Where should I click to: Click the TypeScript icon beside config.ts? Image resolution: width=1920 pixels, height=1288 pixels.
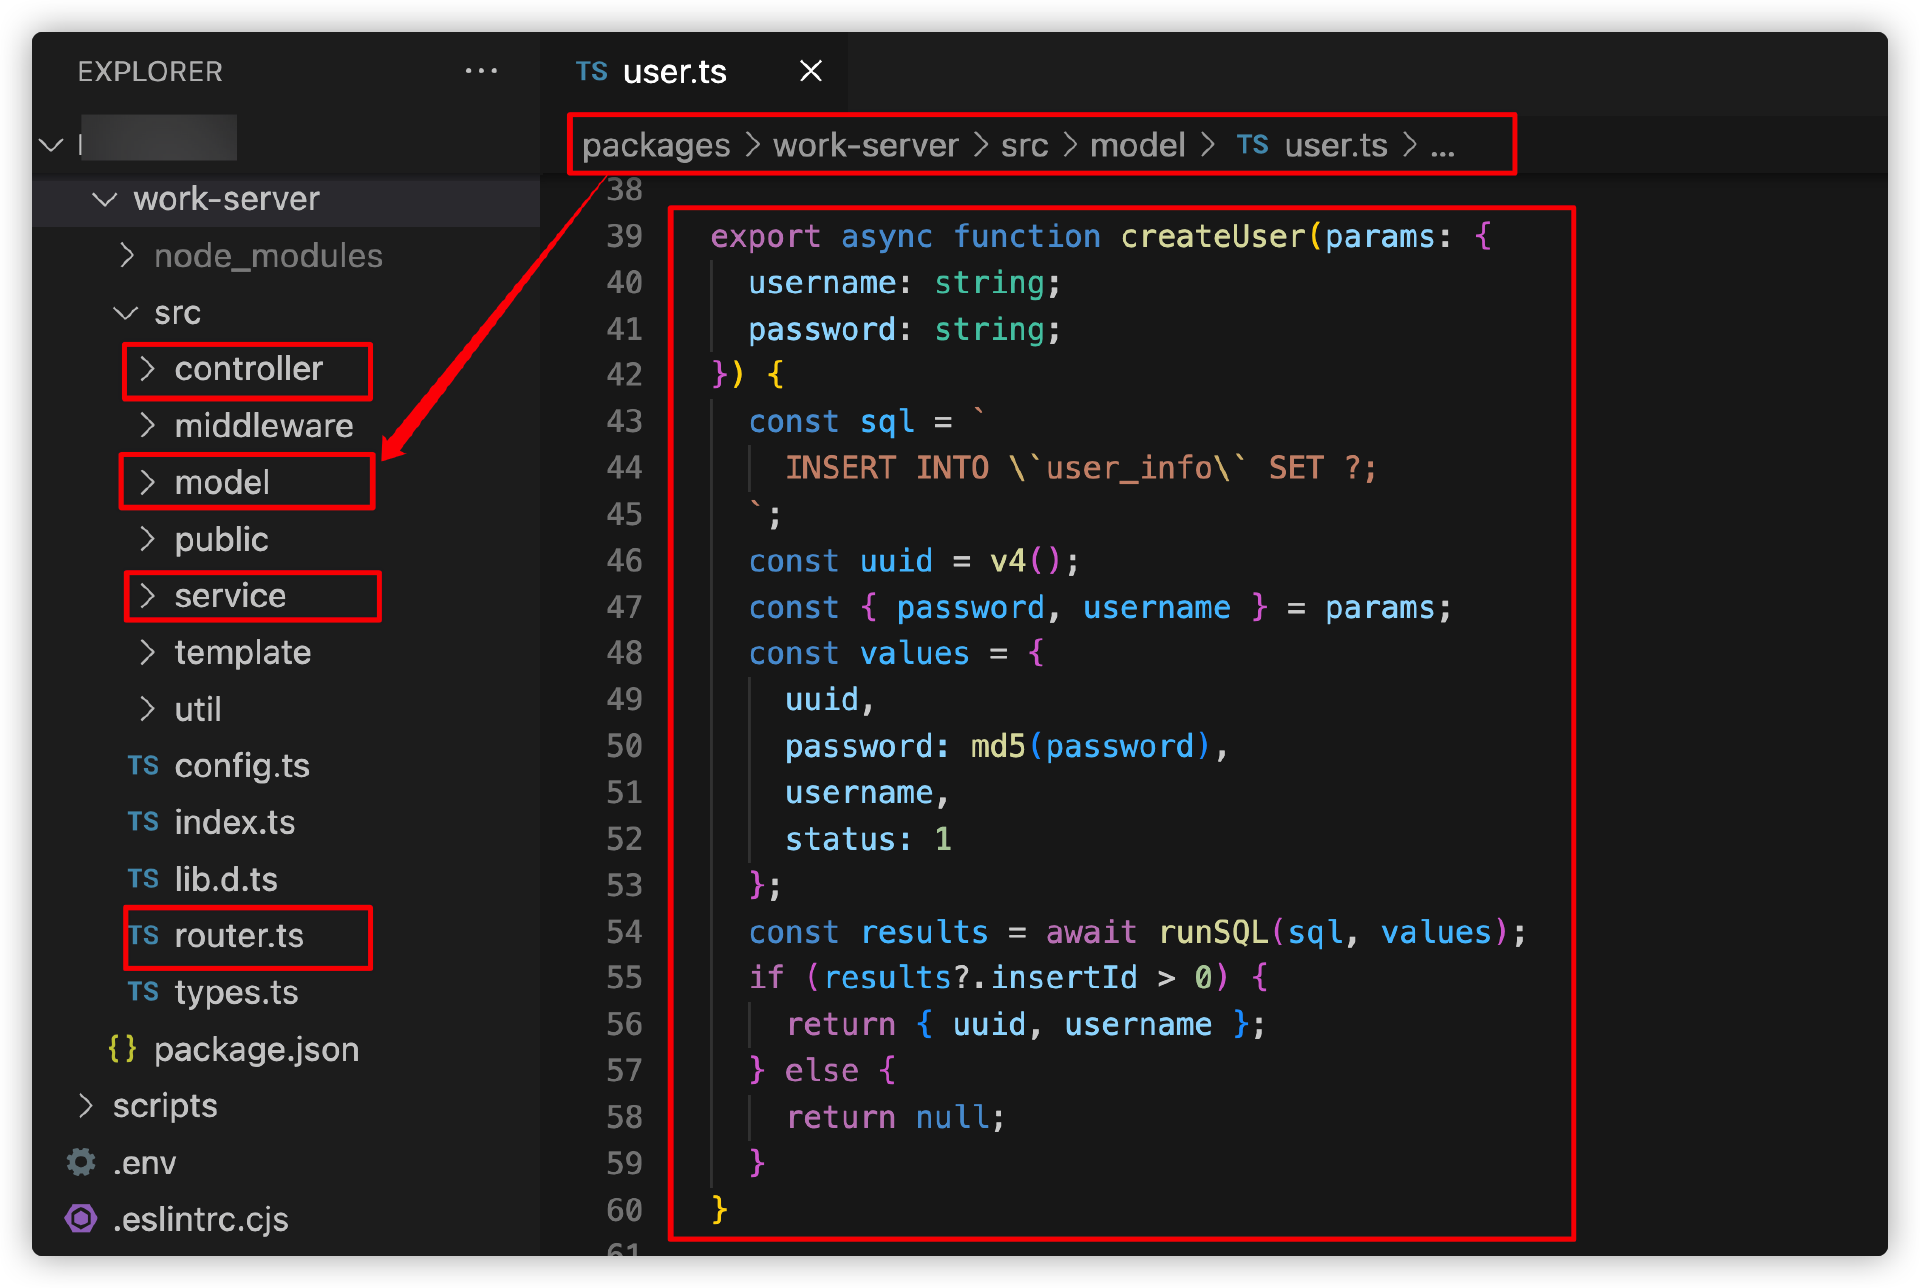143,766
